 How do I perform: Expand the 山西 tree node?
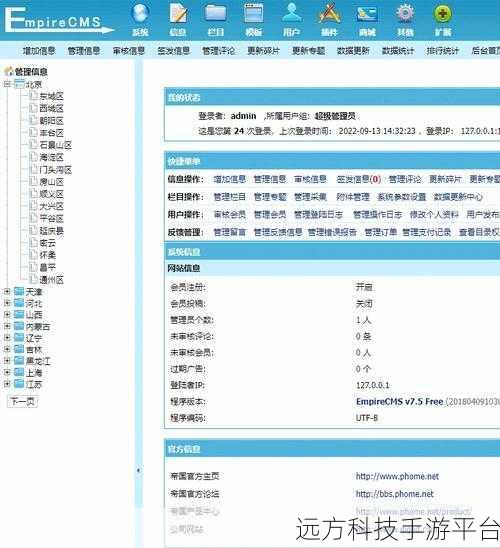[x=7, y=315]
